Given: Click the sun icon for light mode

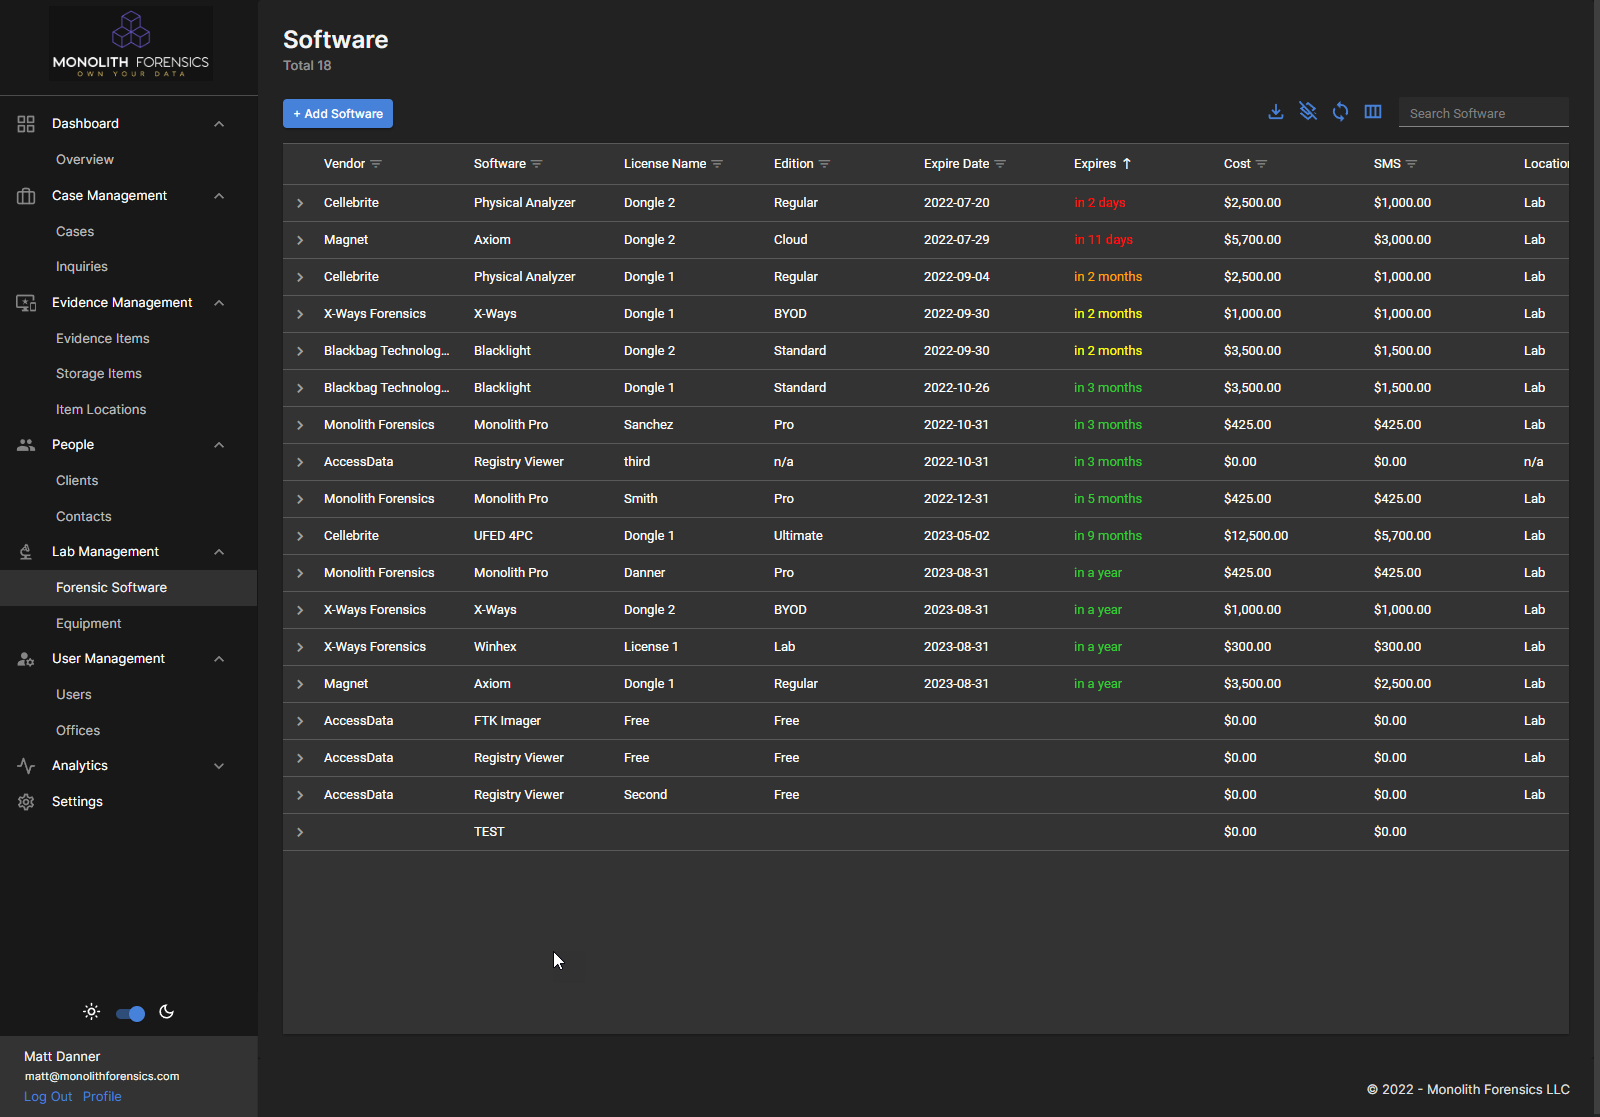Looking at the screenshot, I should [91, 1012].
